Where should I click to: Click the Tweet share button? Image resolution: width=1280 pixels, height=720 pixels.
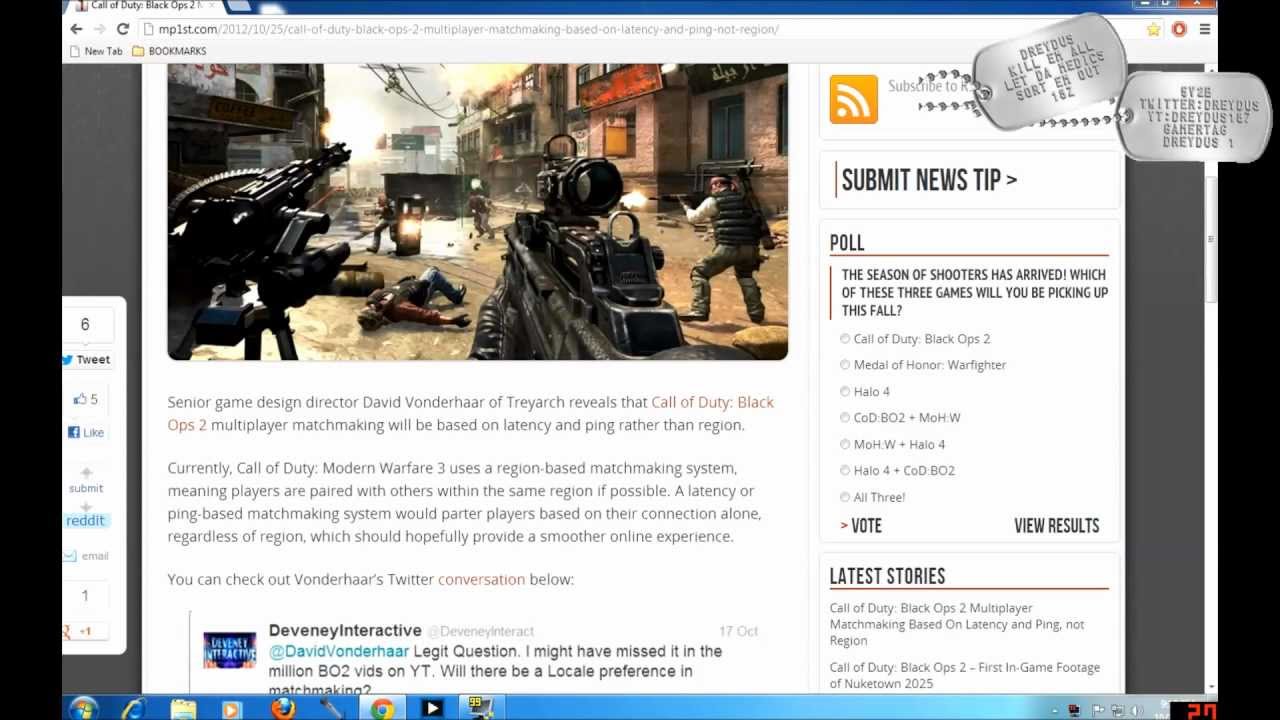(x=86, y=360)
